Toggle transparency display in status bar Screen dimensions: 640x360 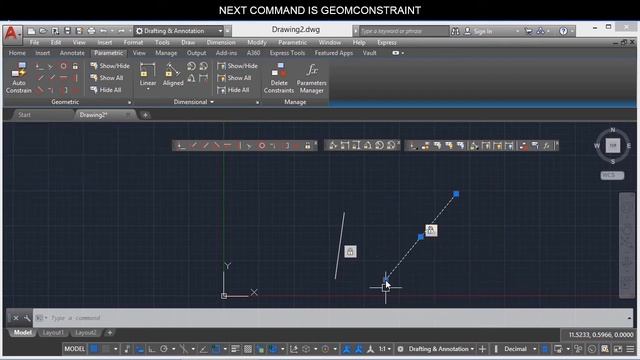(248, 349)
